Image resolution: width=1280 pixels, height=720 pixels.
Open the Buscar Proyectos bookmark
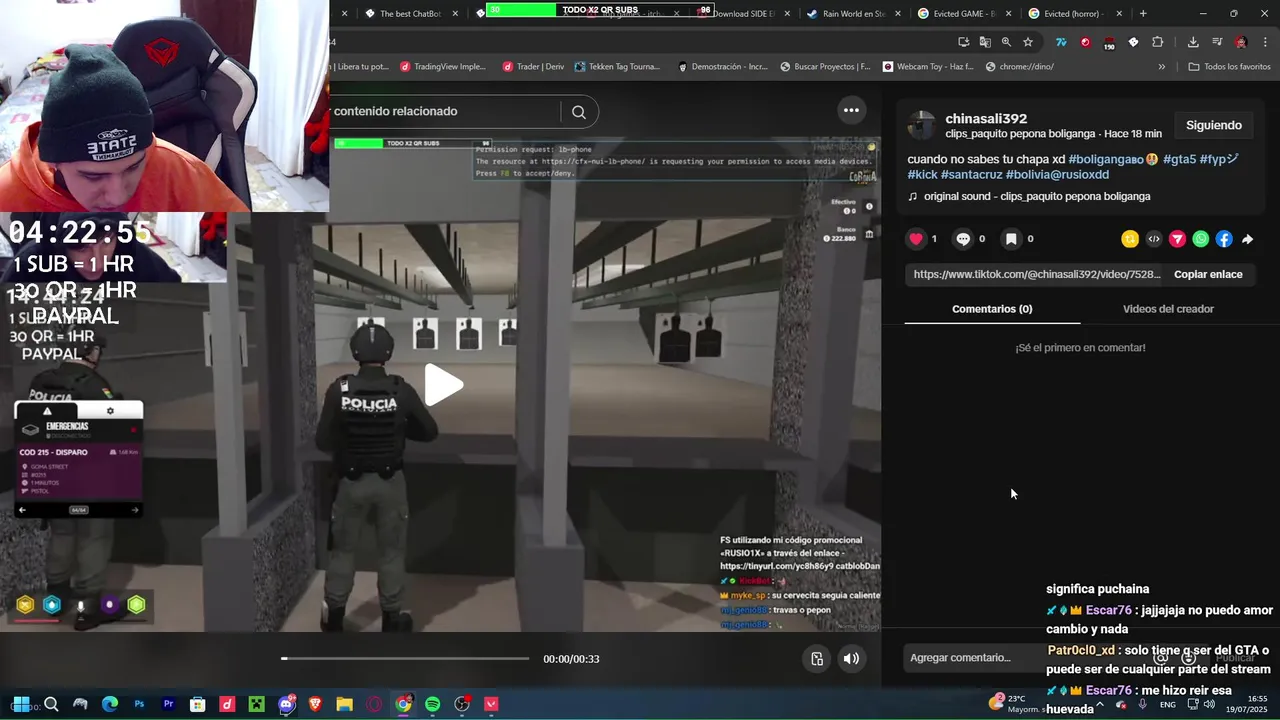[825, 67]
